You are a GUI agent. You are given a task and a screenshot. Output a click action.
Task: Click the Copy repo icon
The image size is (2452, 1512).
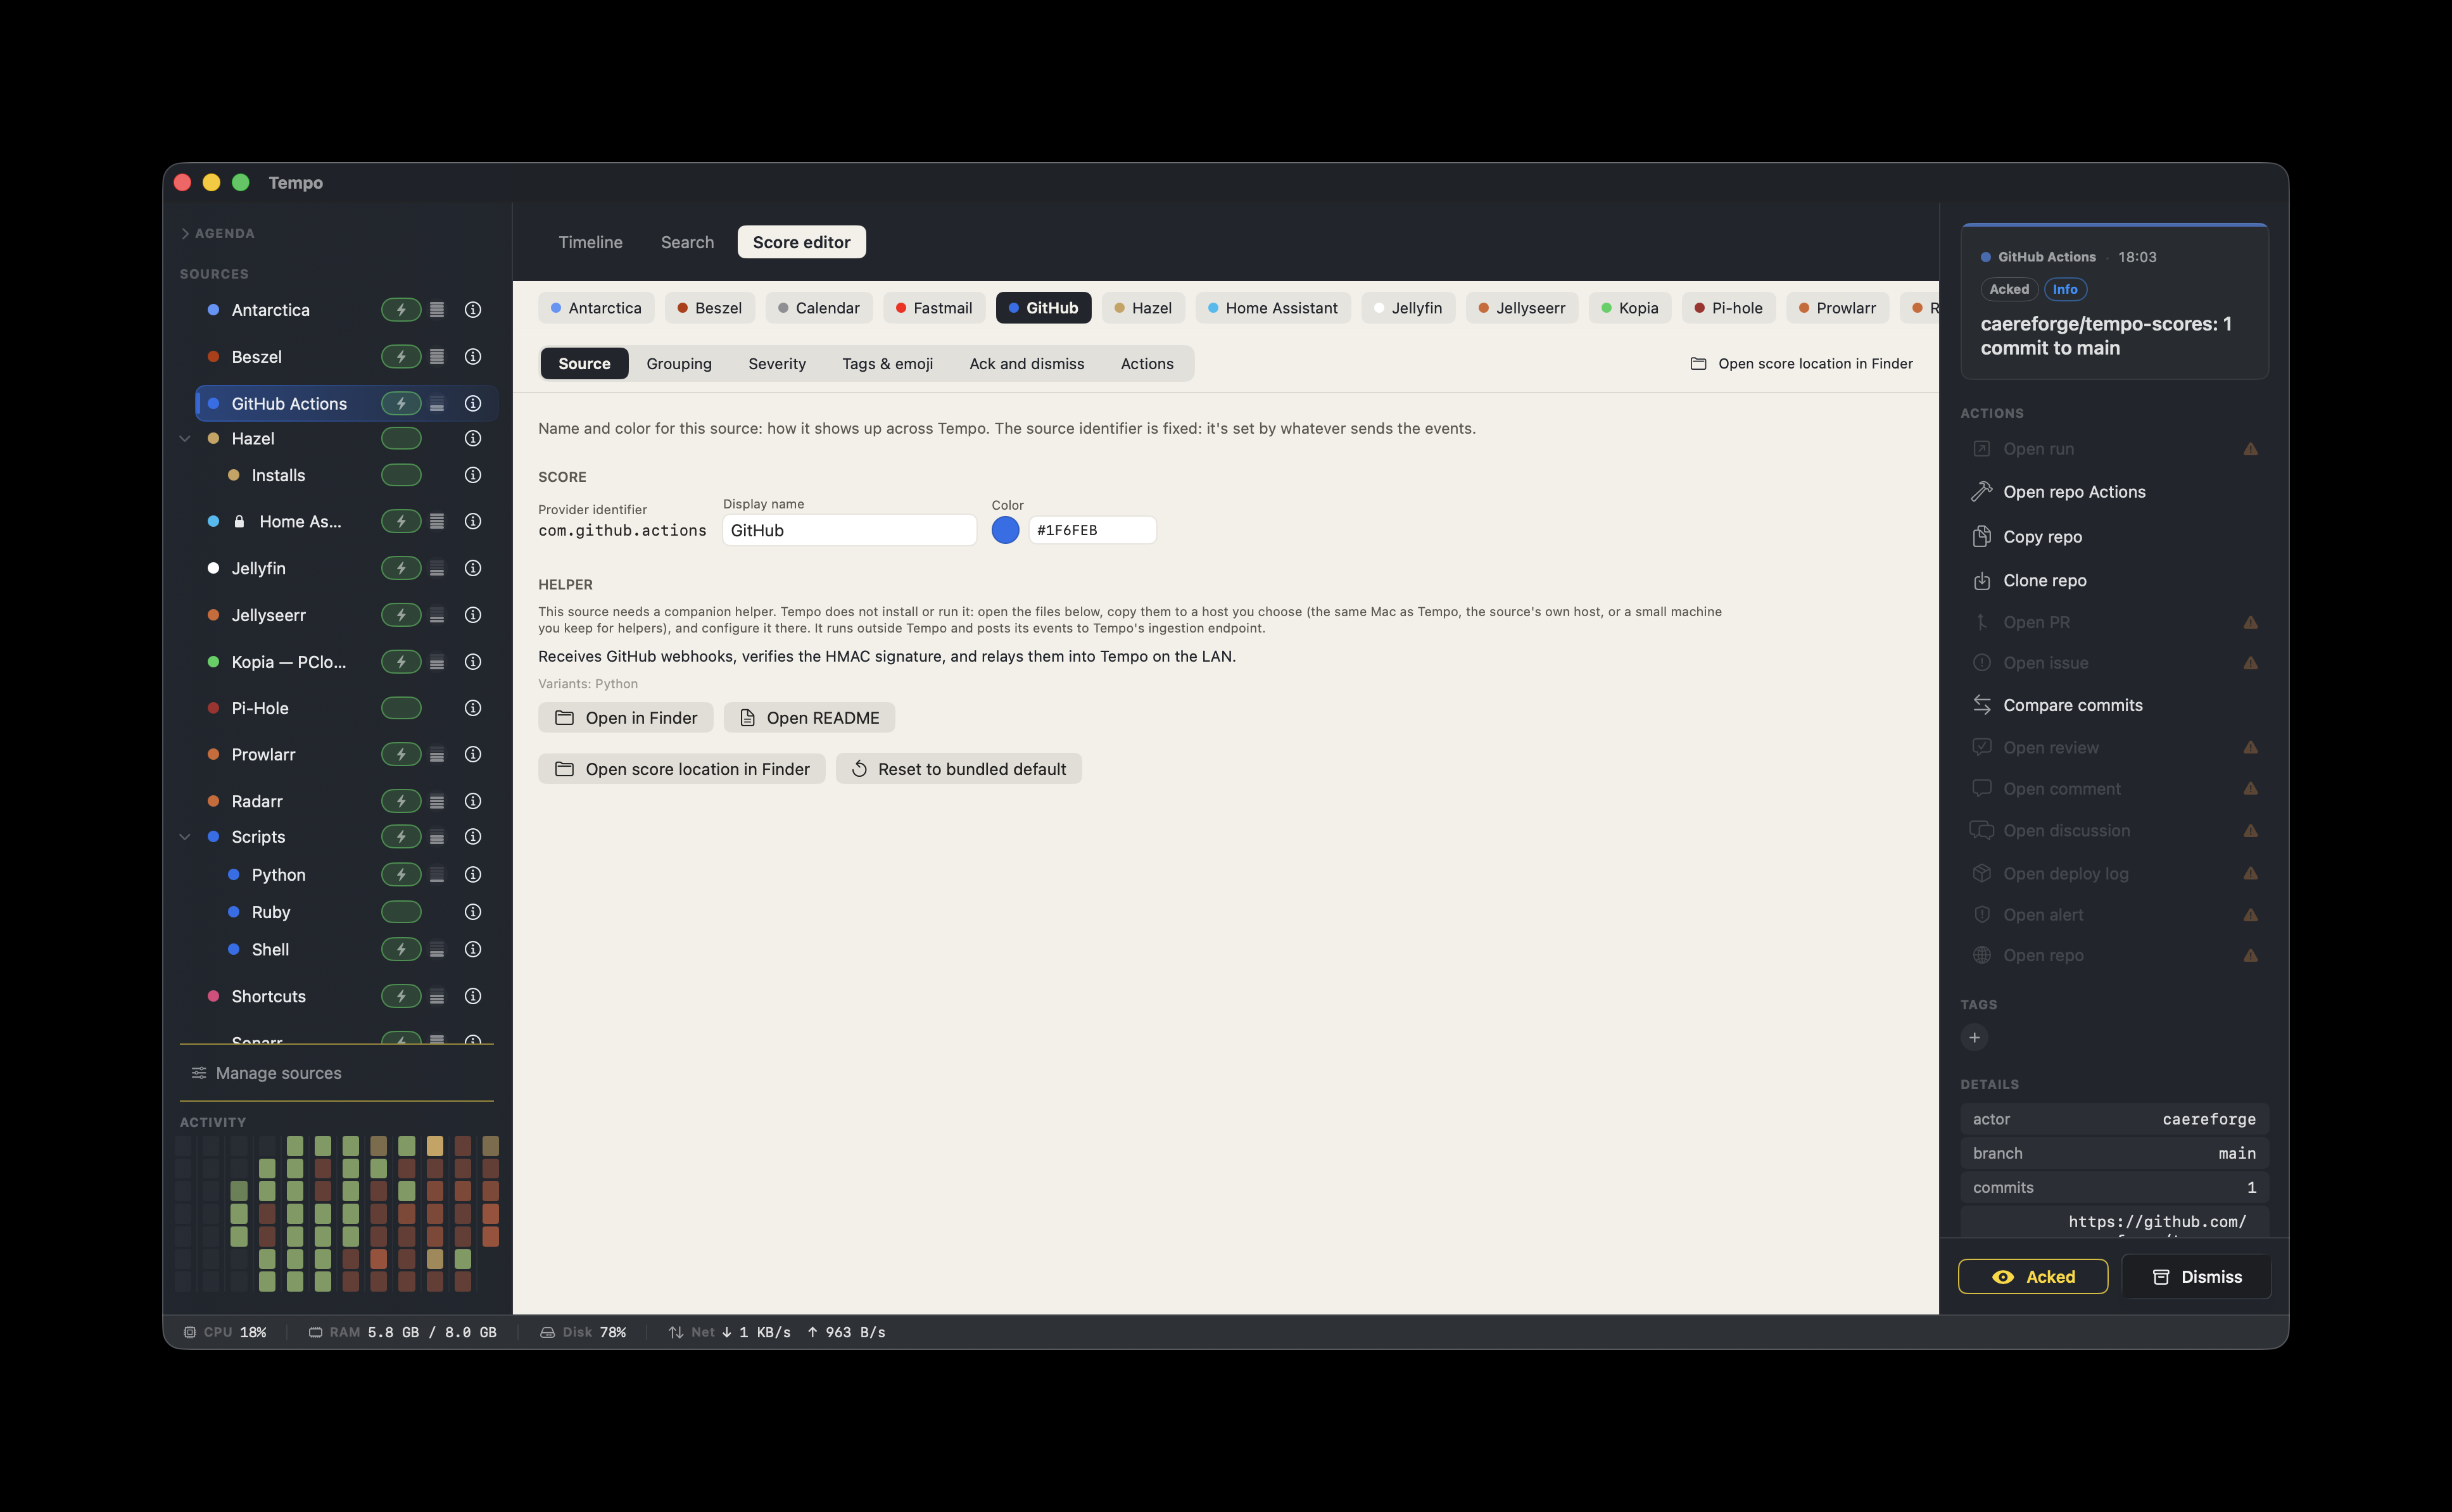pyautogui.click(x=1981, y=537)
